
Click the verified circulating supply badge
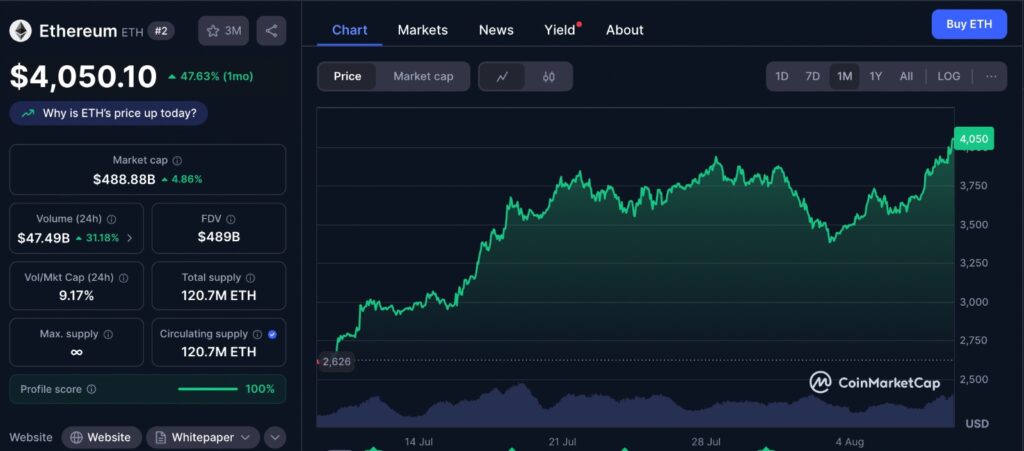coord(272,334)
